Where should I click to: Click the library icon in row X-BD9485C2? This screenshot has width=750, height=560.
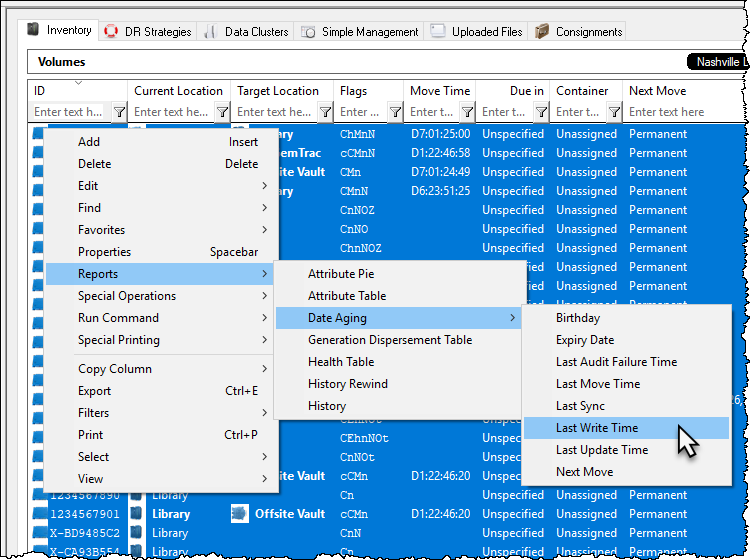point(136,533)
